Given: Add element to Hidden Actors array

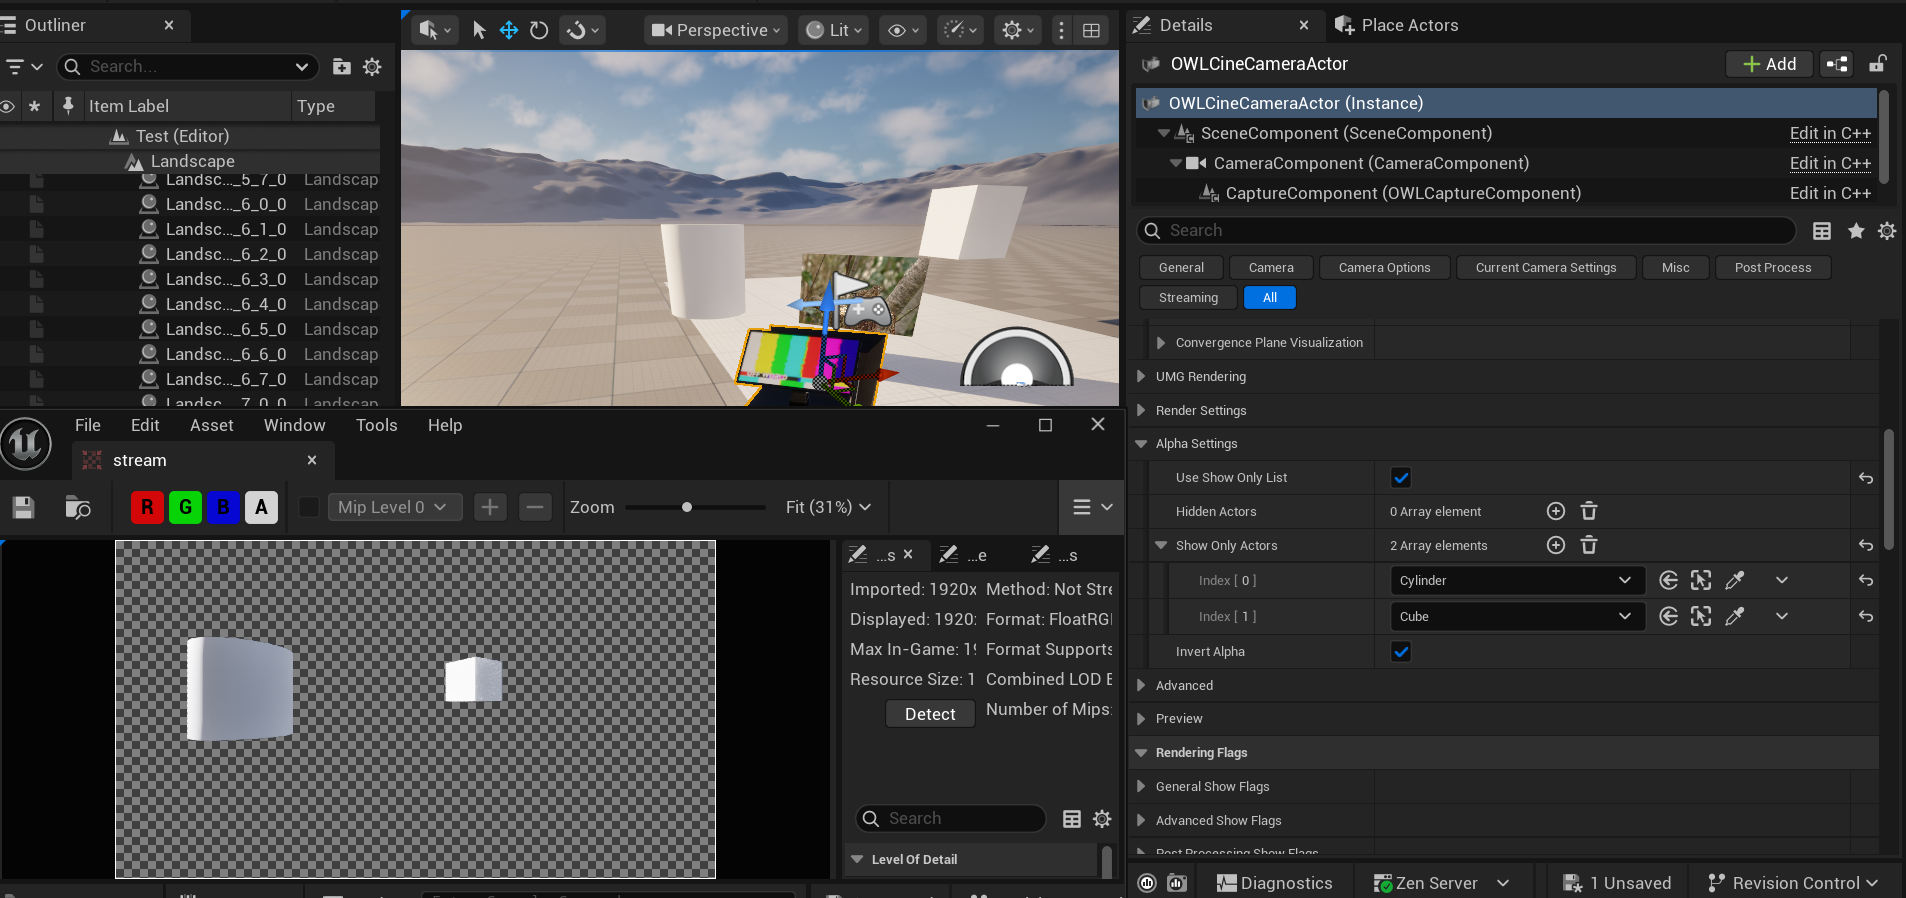Looking at the screenshot, I should coord(1556,511).
